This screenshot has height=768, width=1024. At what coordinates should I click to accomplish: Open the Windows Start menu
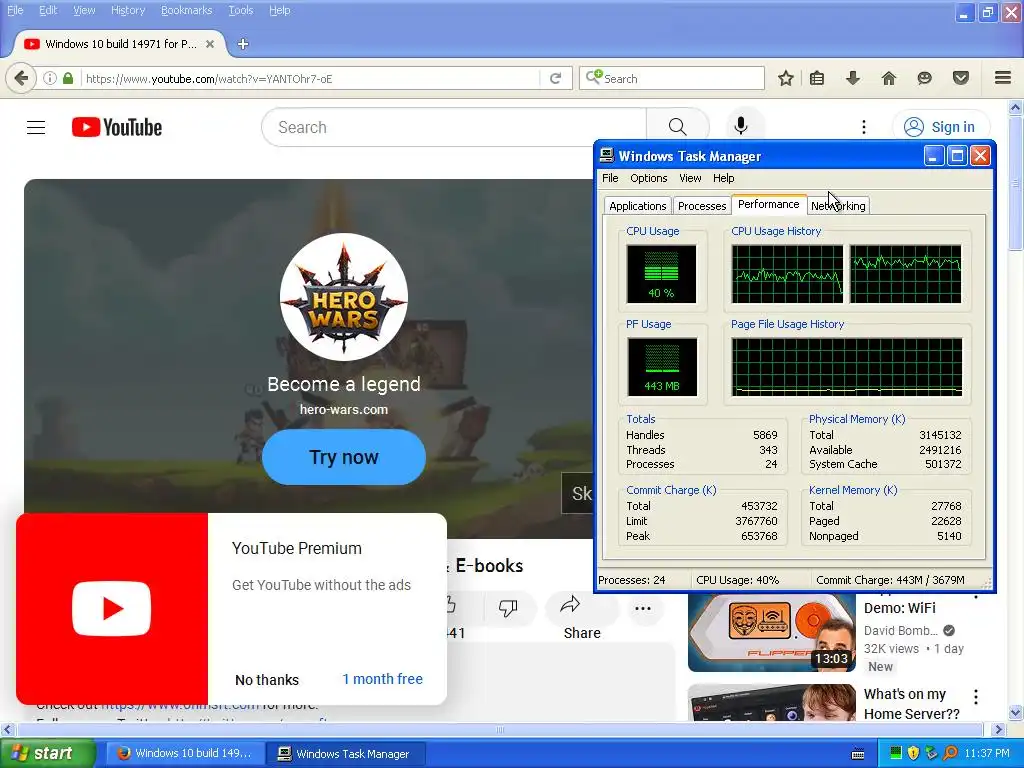point(47,753)
